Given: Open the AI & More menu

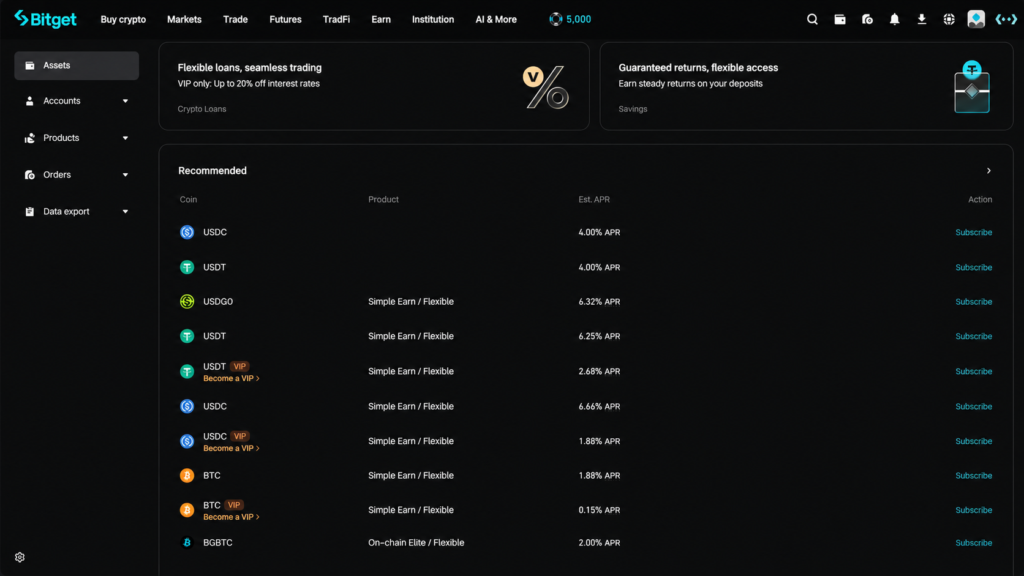Looking at the screenshot, I should (496, 20).
